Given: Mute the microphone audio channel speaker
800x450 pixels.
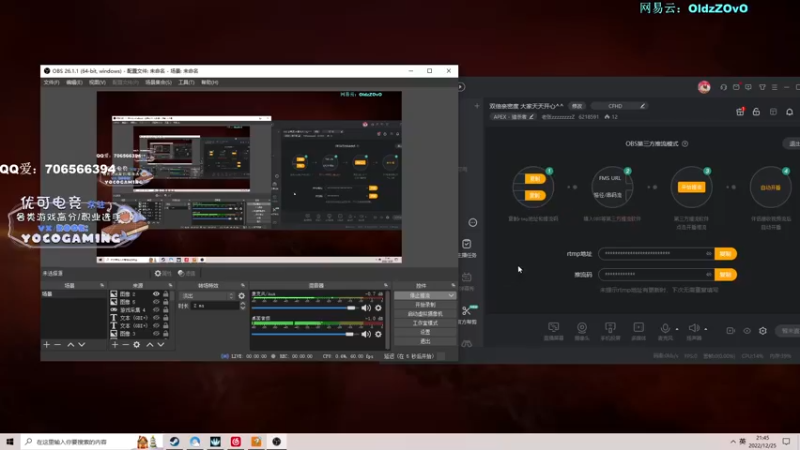Looking at the screenshot, I should click(x=366, y=308).
